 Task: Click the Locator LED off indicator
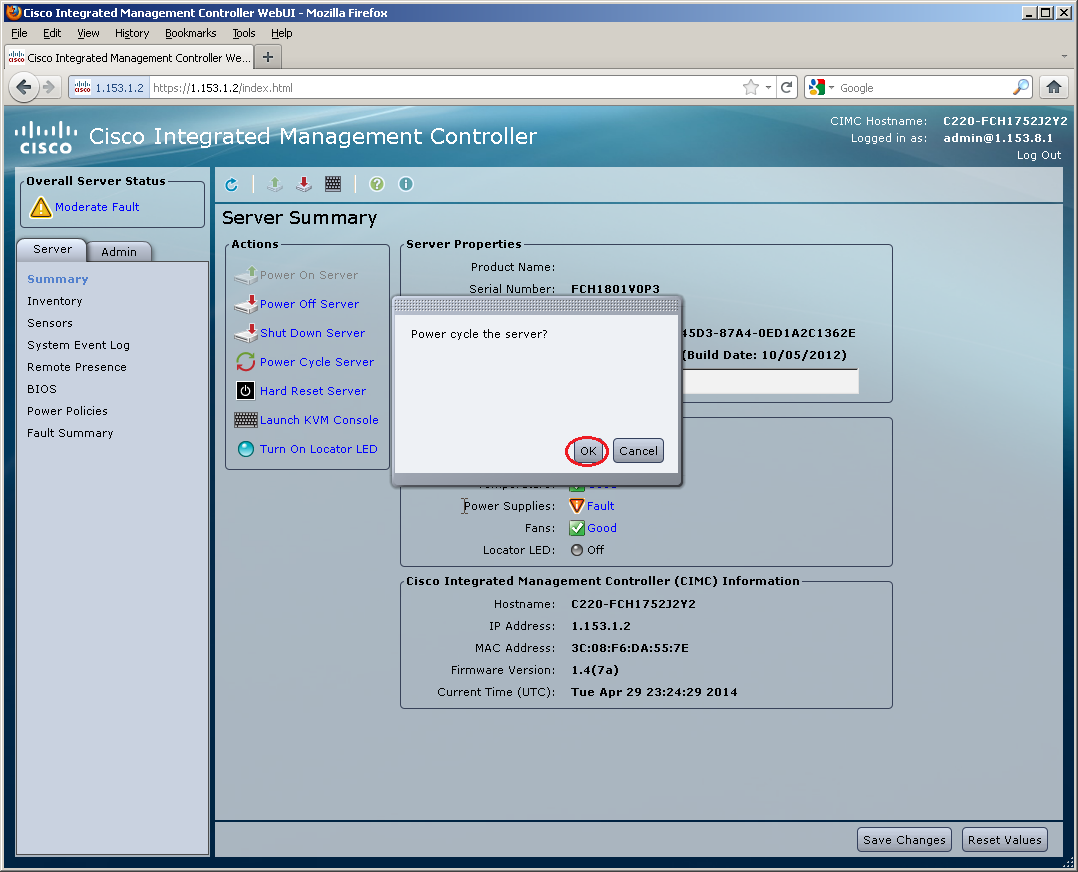pyautogui.click(x=577, y=550)
